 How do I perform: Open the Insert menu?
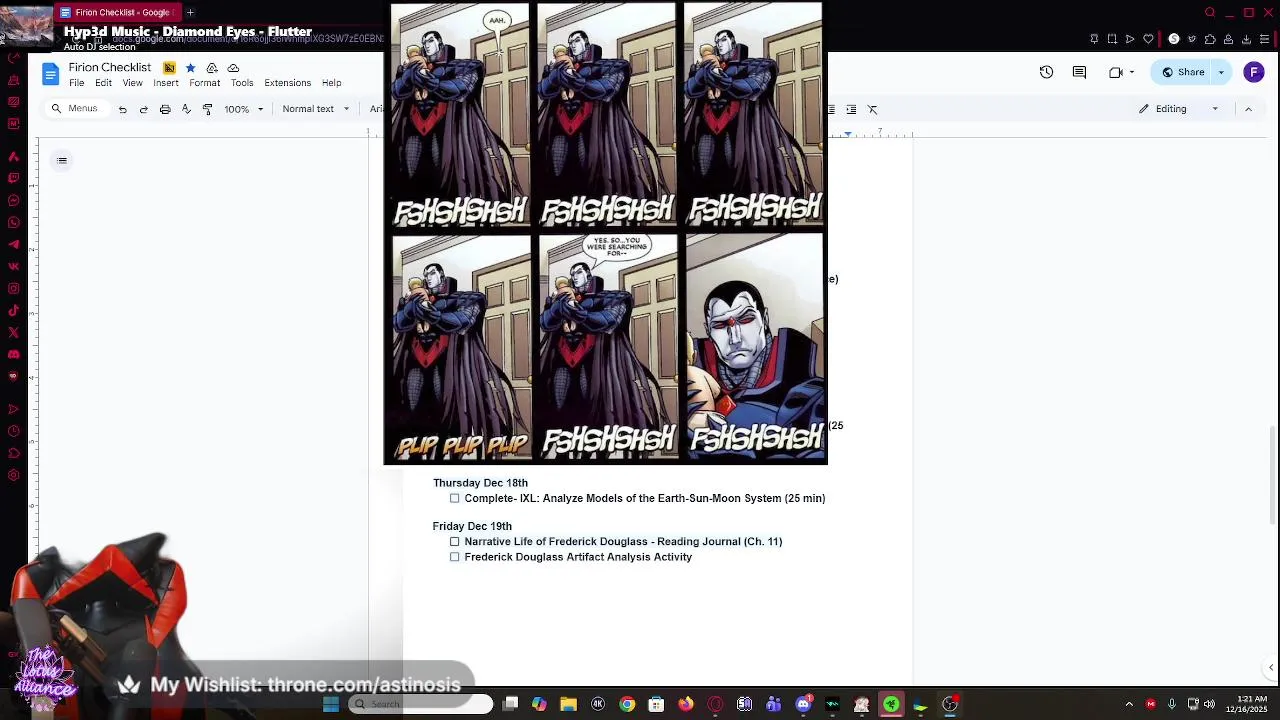pos(166,83)
